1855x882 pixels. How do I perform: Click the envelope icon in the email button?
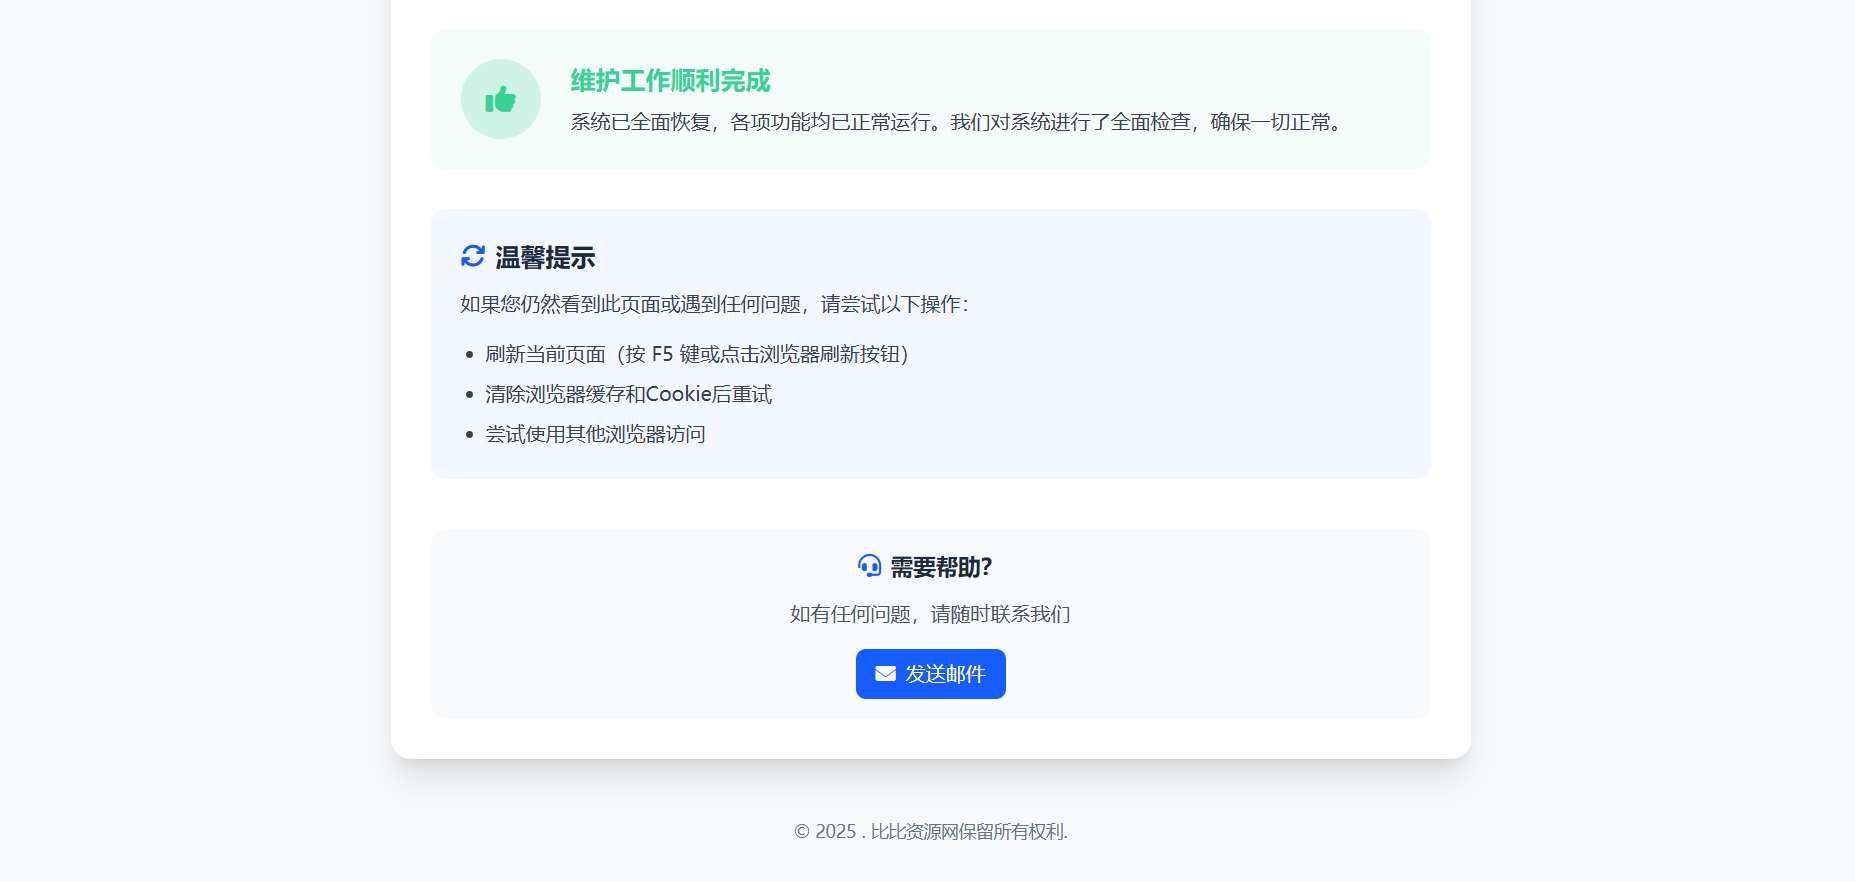point(885,674)
